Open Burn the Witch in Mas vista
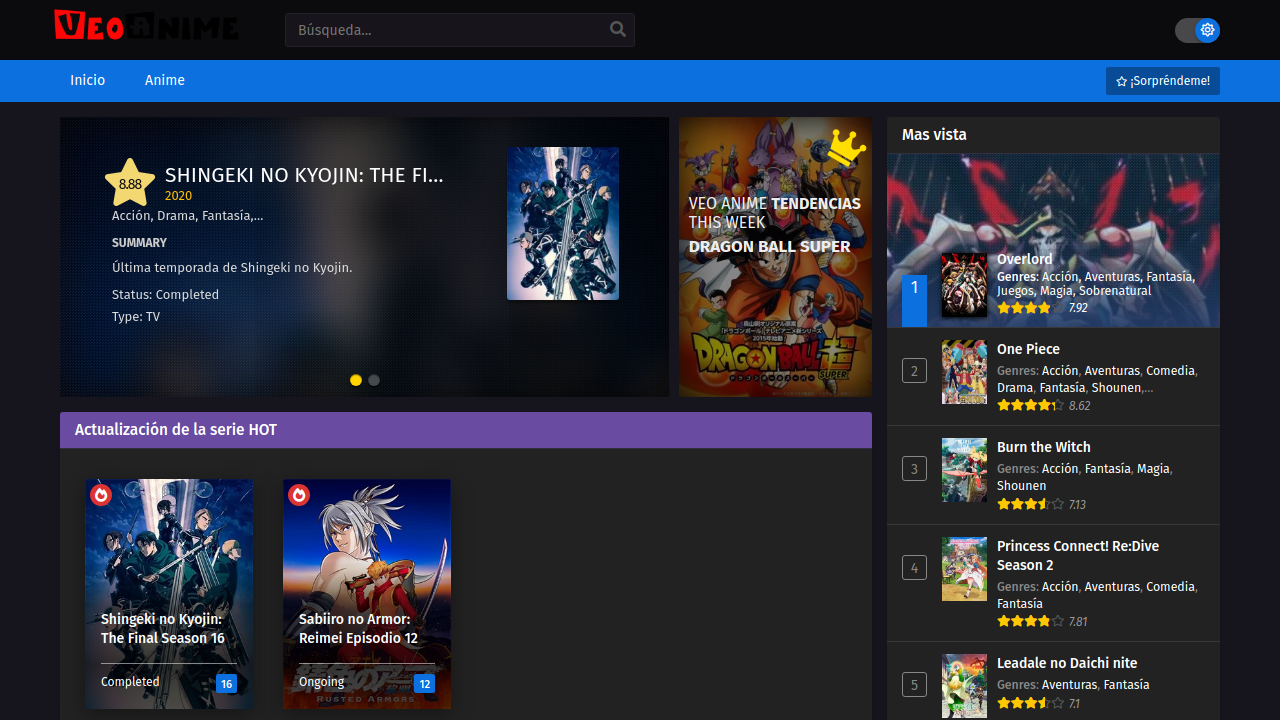Screen dimensions: 1280x720 (x=1044, y=447)
